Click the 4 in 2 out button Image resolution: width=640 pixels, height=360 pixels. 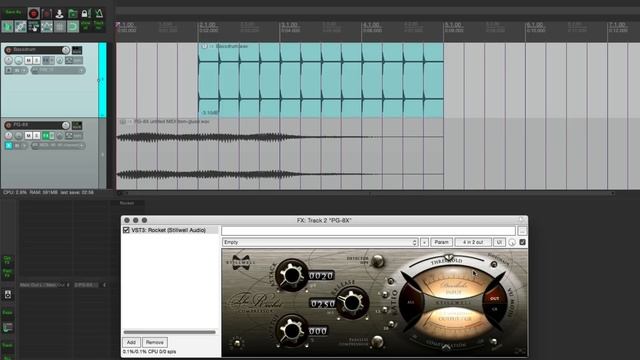tap(473, 242)
